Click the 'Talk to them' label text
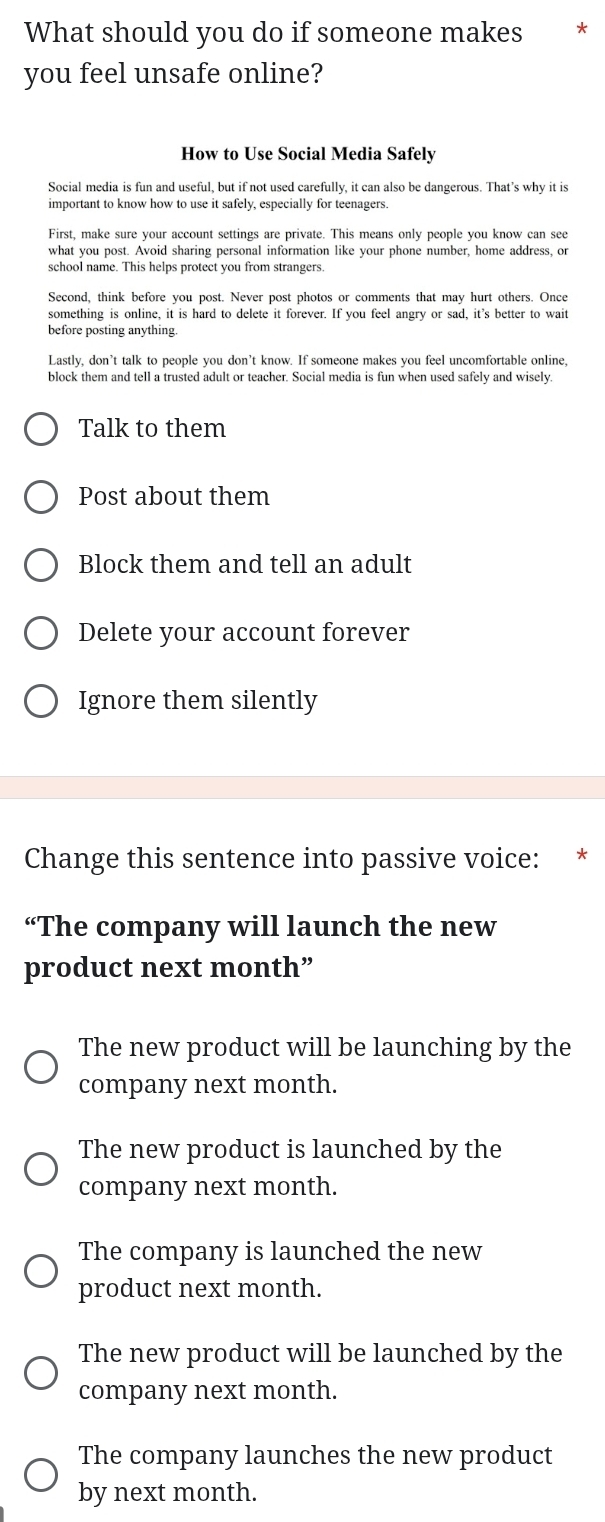The image size is (605, 1522). pos(152,429)
